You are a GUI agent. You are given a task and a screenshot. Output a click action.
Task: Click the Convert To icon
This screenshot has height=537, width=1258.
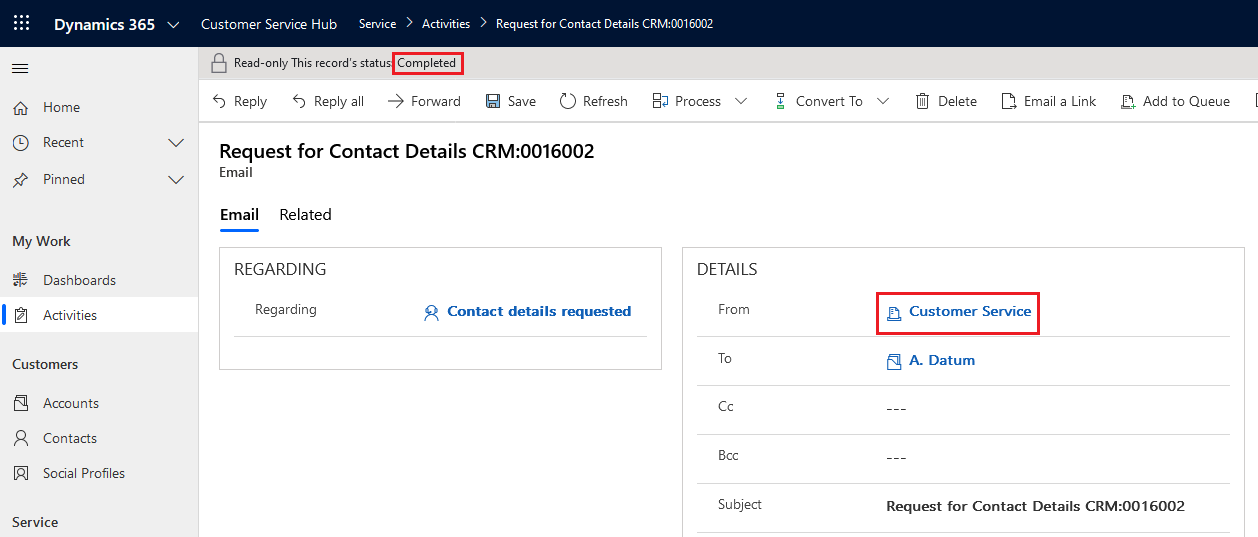[x=781, y=101]
